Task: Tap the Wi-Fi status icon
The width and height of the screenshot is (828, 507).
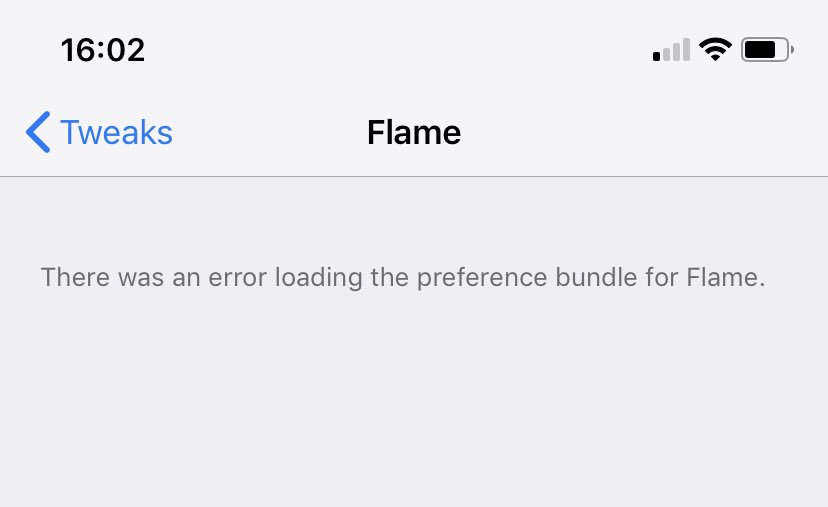Action: 715,50
